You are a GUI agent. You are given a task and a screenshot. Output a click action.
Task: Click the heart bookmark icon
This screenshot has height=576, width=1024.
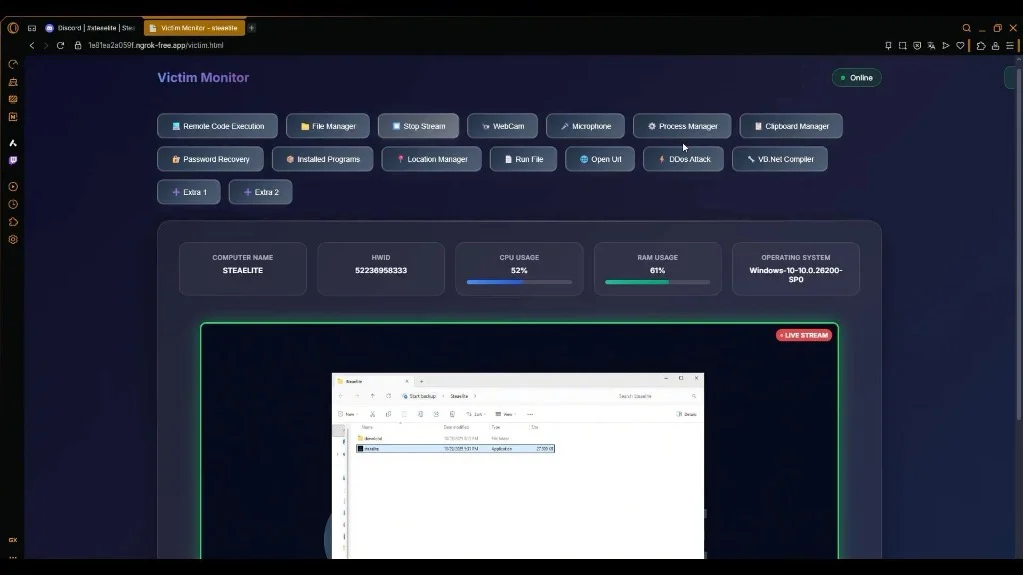pos(960,46)
